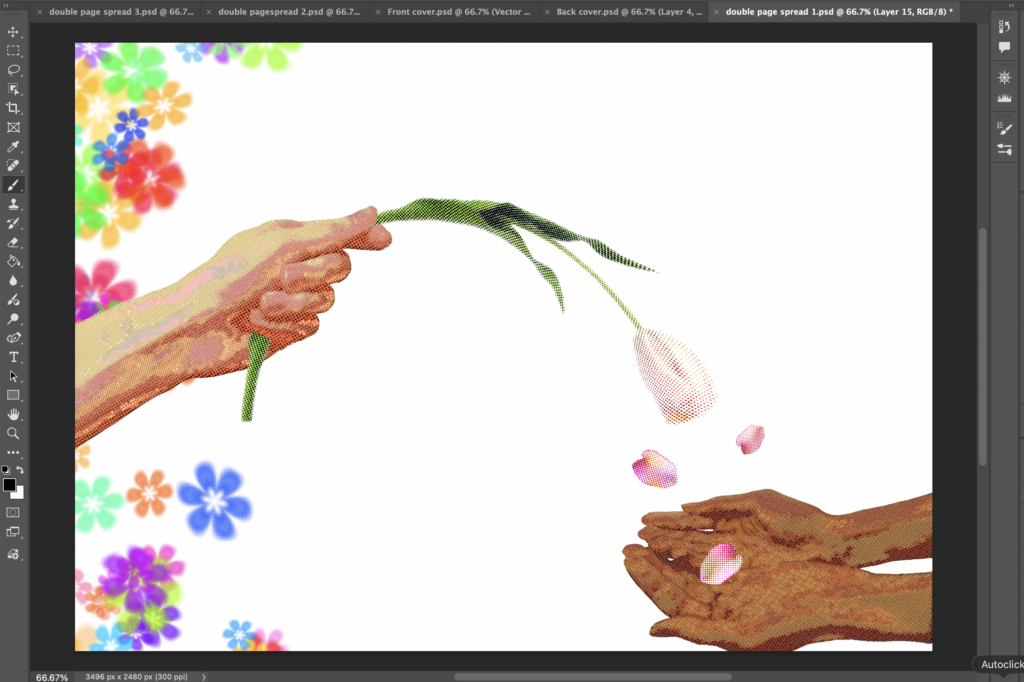Open the History panel icon
Image resolution: width=1024 pixels, height=682 pixels.
point(1005,26)
